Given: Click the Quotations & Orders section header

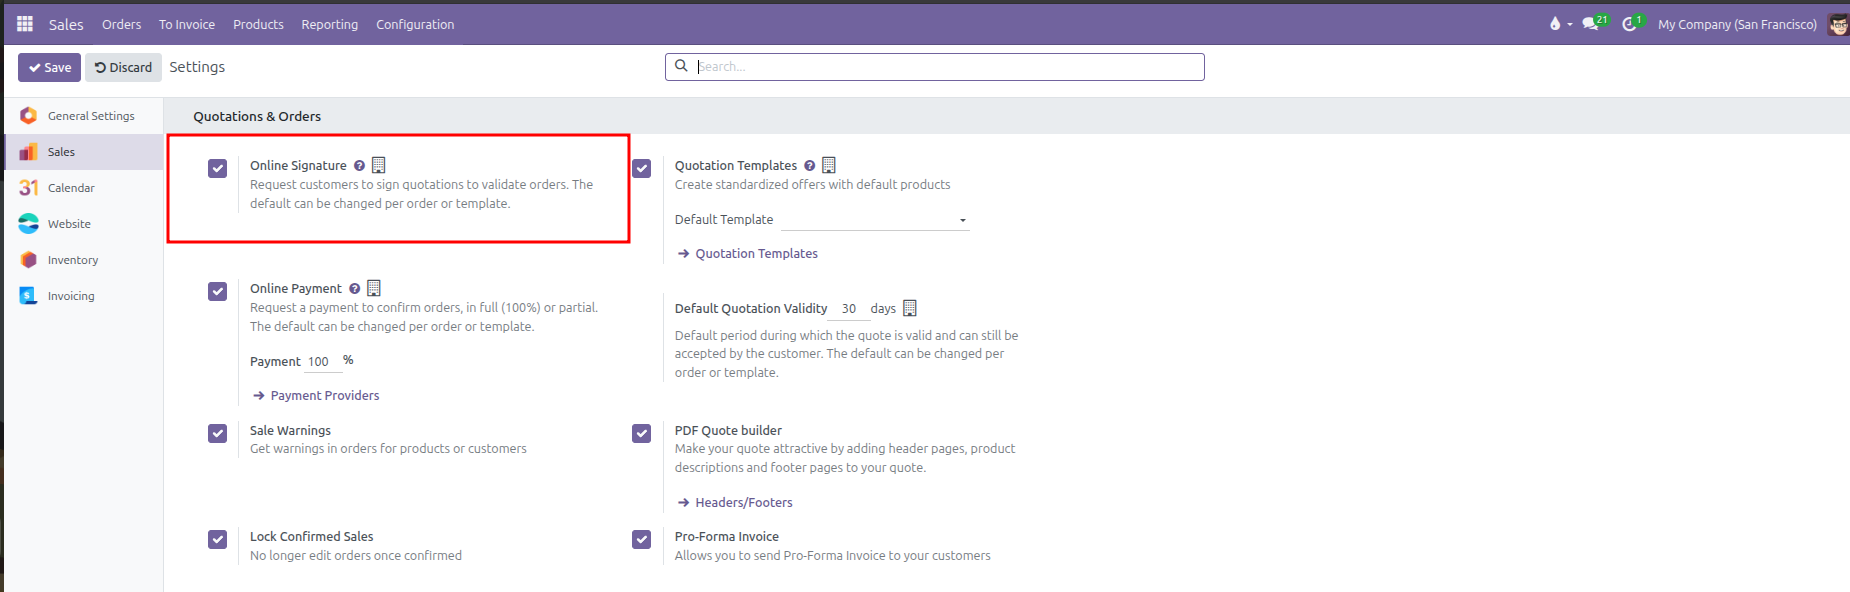Looking at the screenshot, I should [257, 116].
